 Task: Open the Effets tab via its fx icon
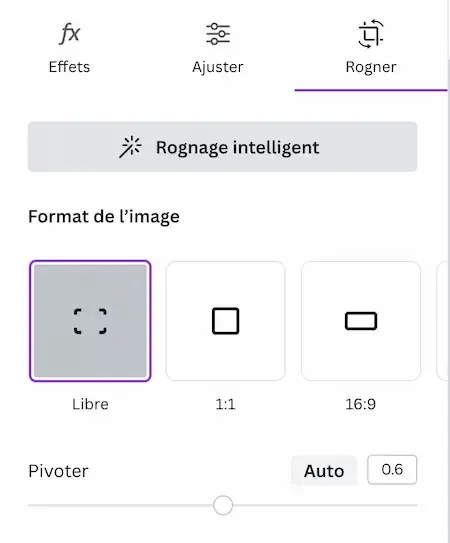(x=70, y=34)
